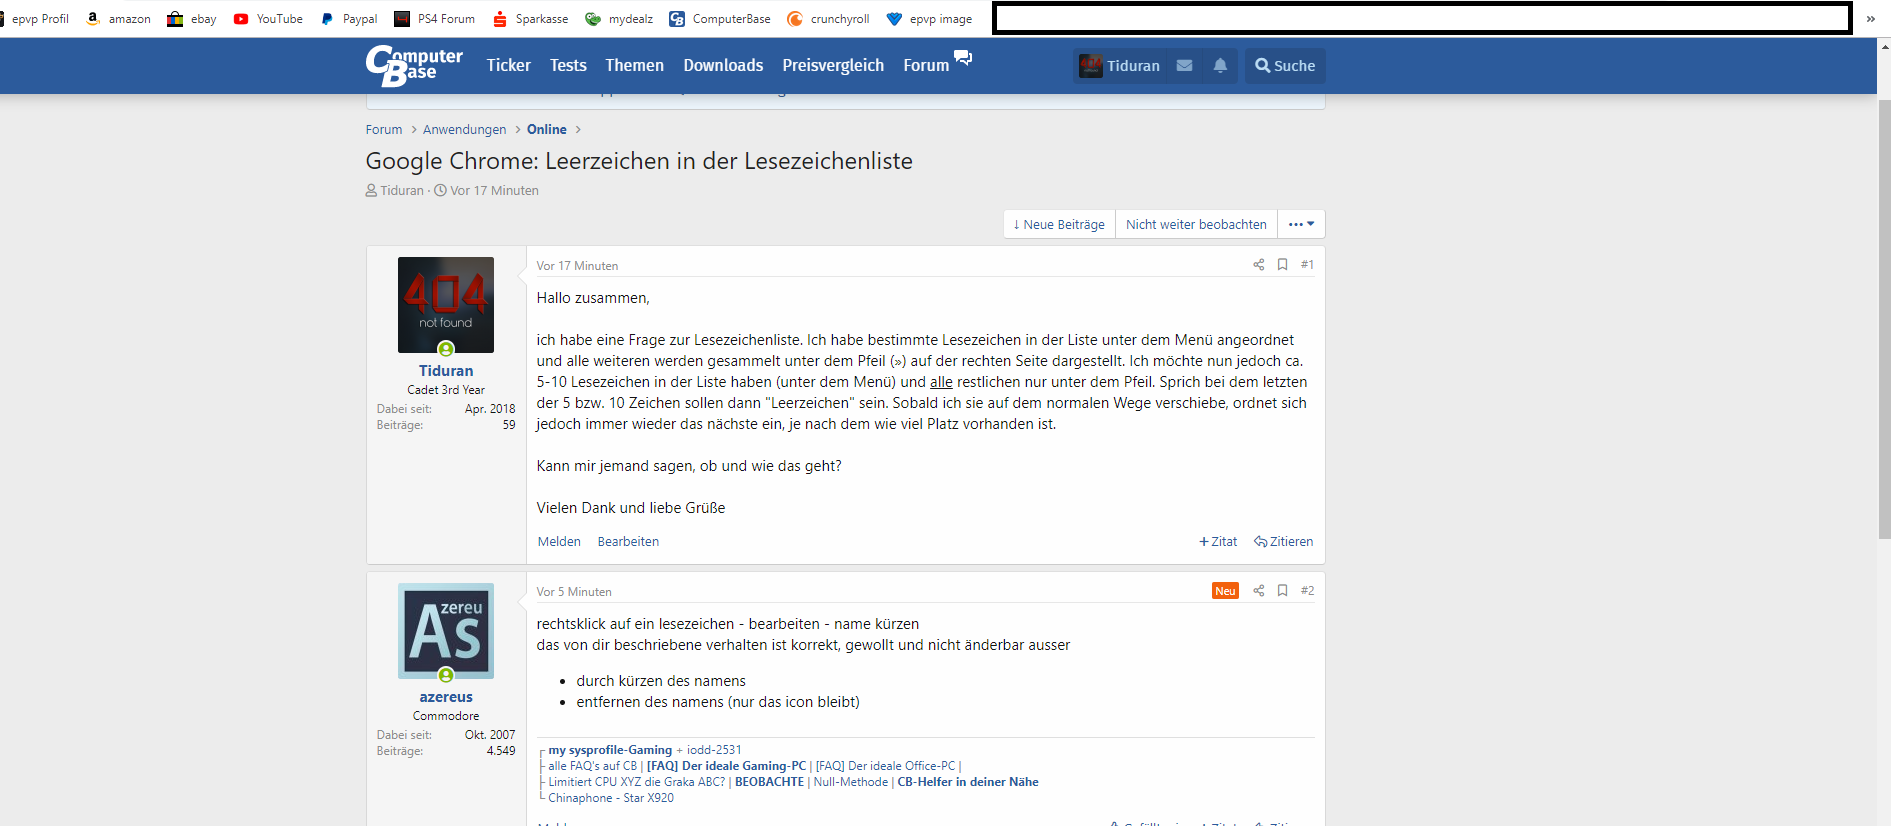Open the Tests section
Image resolution: width=1891 pixels, height=826 pixels.
click(568, 66)
